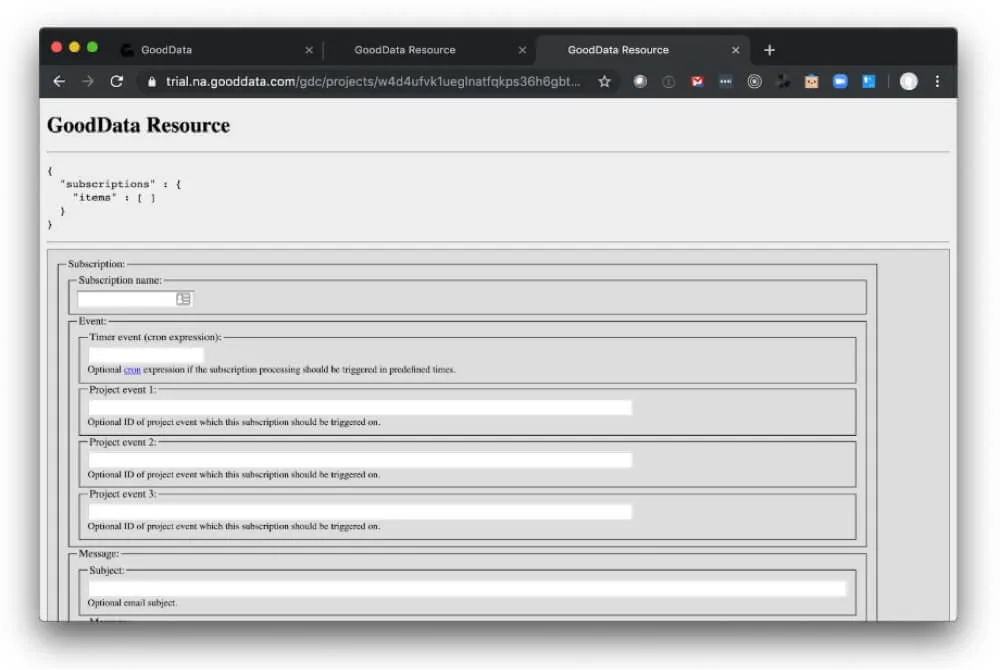This screenshot has height=670, width=1000.
Task: Bookmark this page with the star icon
Action: coord(605,82)
